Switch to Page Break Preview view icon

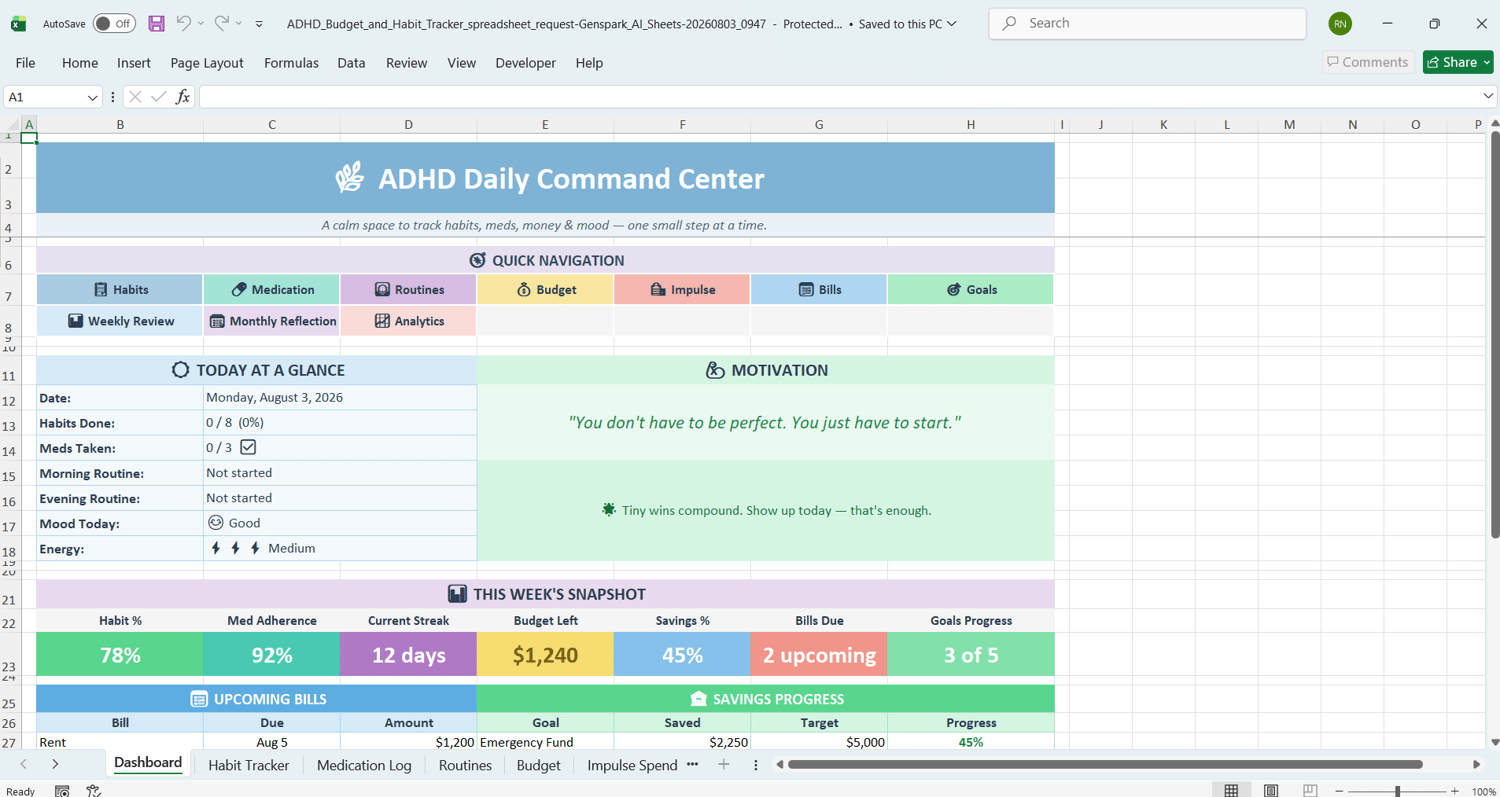[x=1310, y=790]
